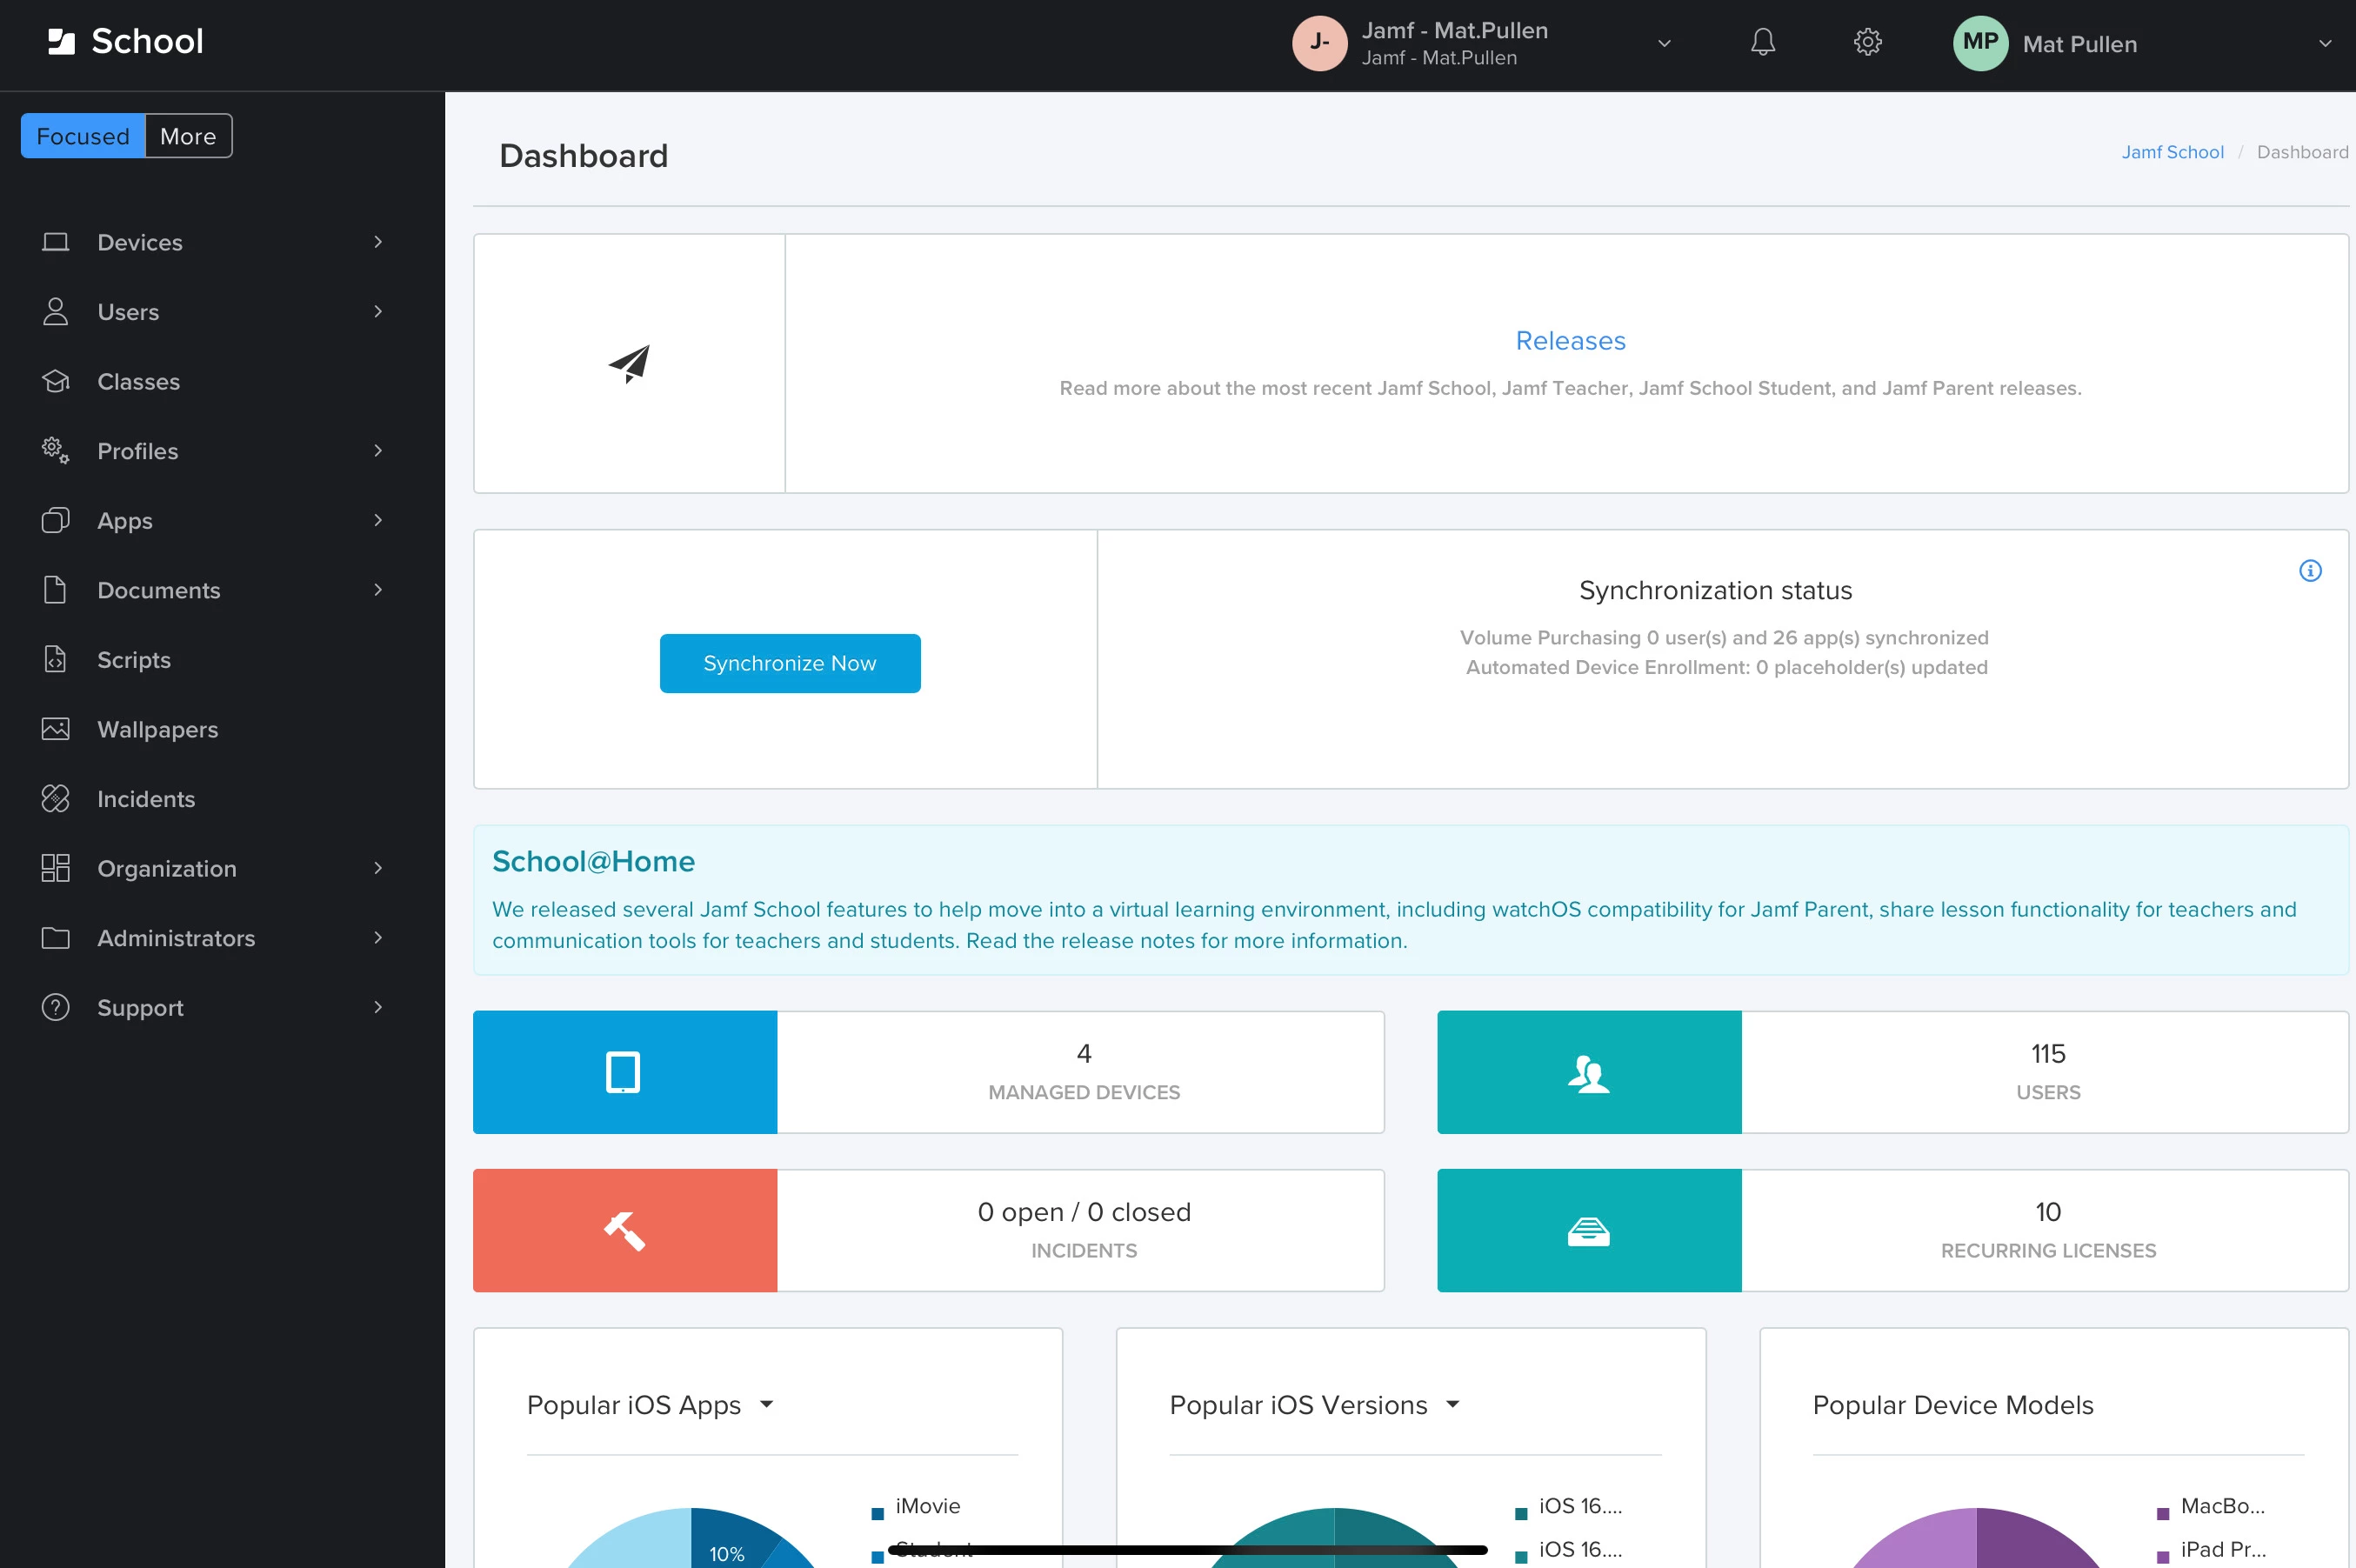Click the MP user avatar
This screenshot has height=1568, width=2356.
pyautogui.click(x=1980, y=43)
